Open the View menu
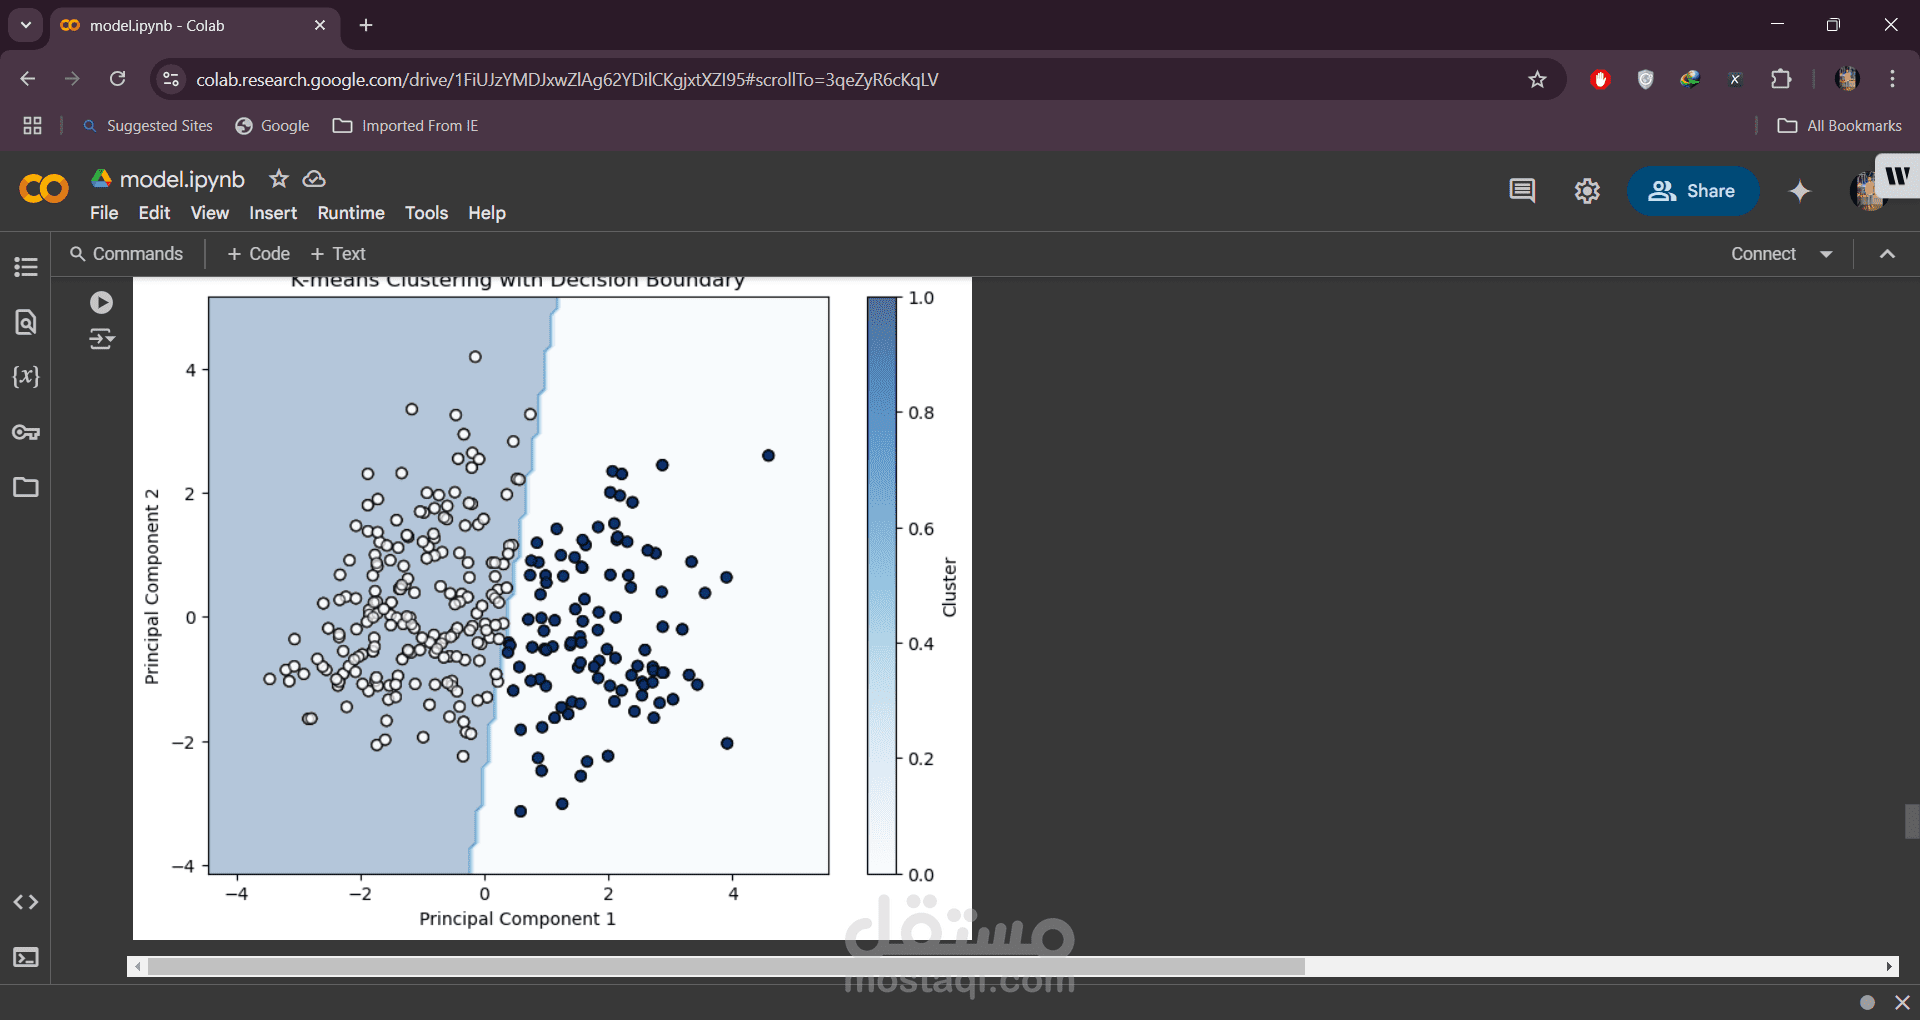Screen dimensions: 1920x1020 (x=210, y=213)
